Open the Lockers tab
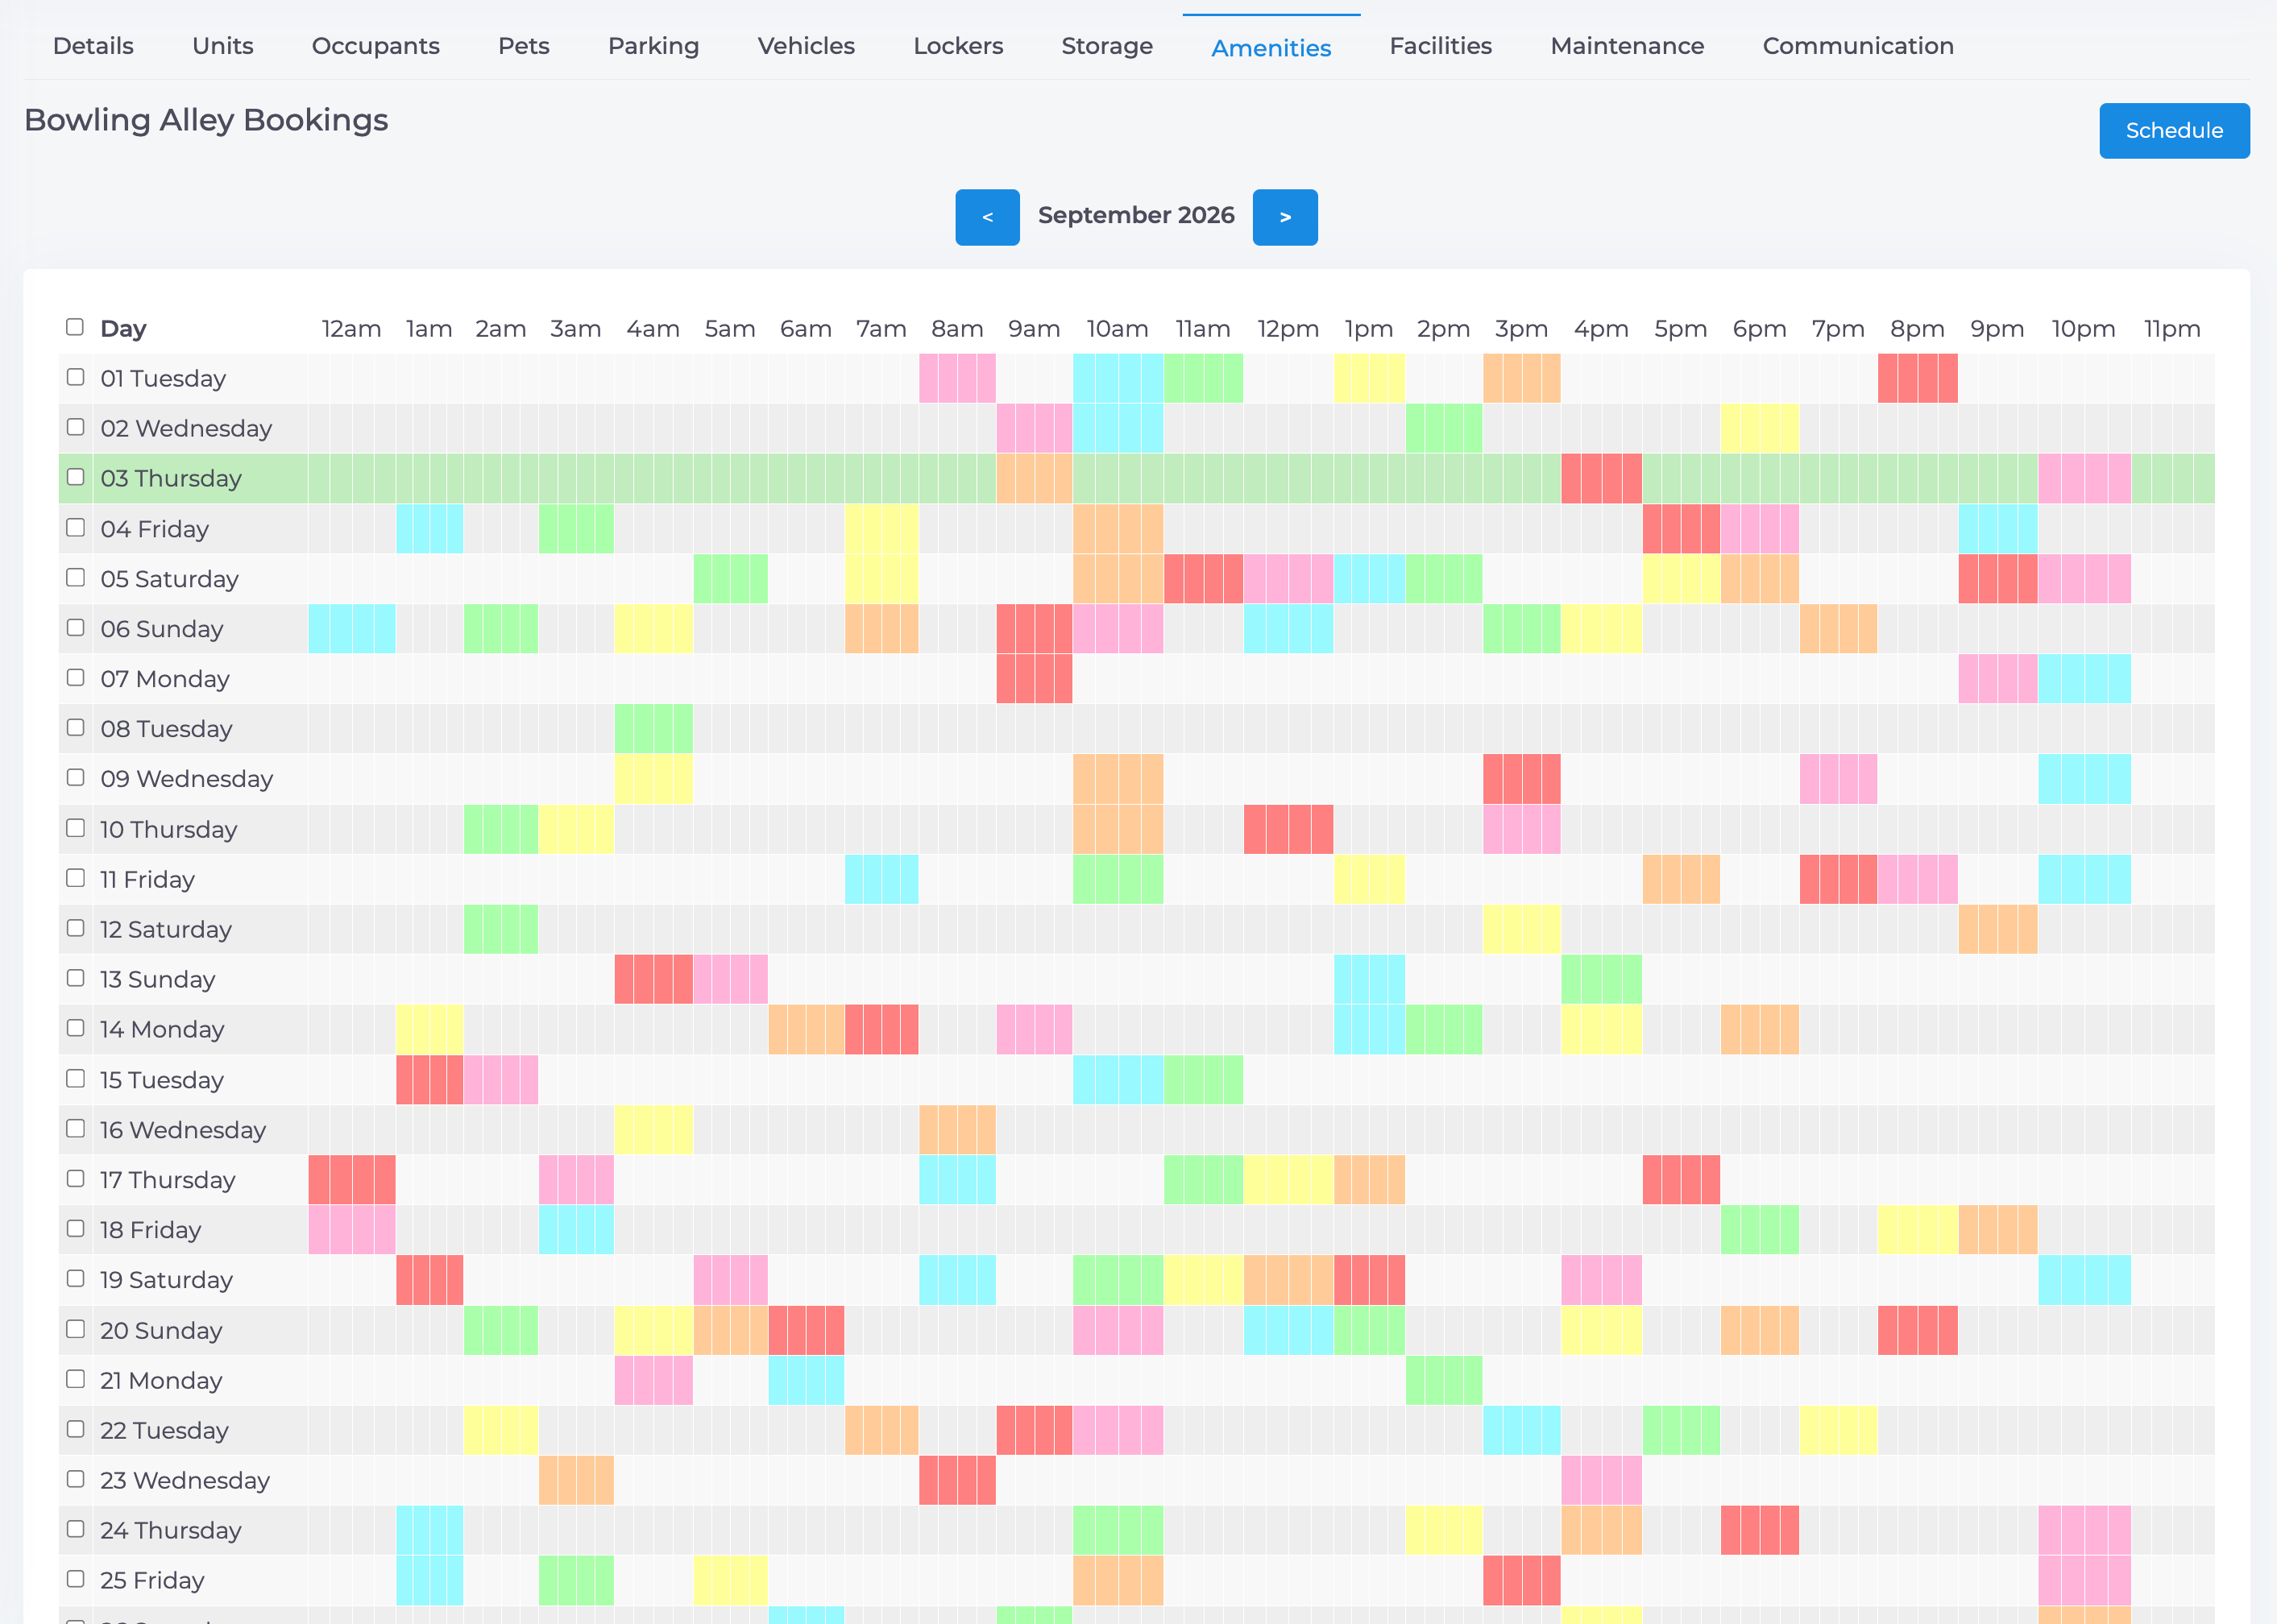 tap(958, 46)
